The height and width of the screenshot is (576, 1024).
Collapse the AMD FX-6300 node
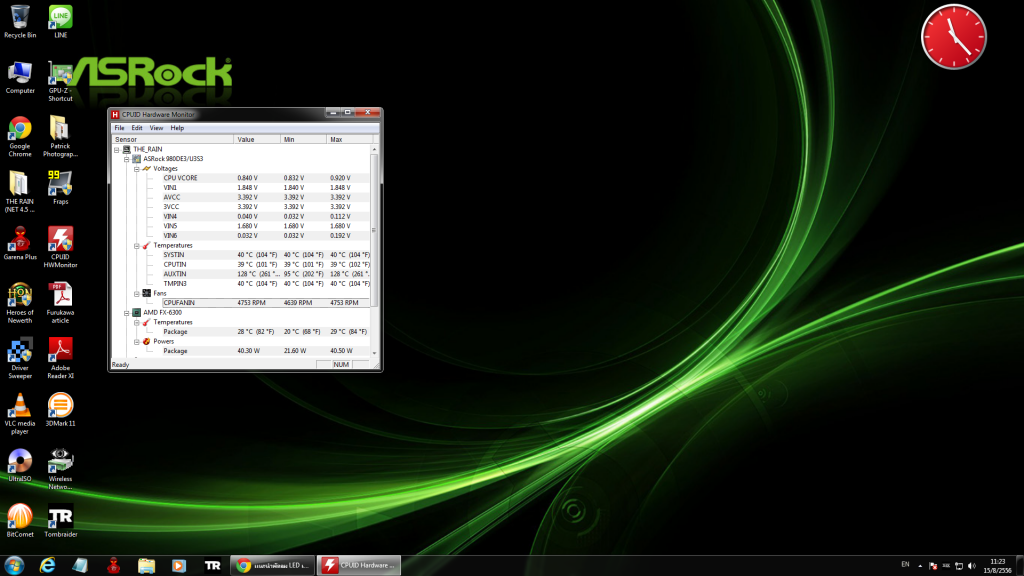[x=127, y=313]
